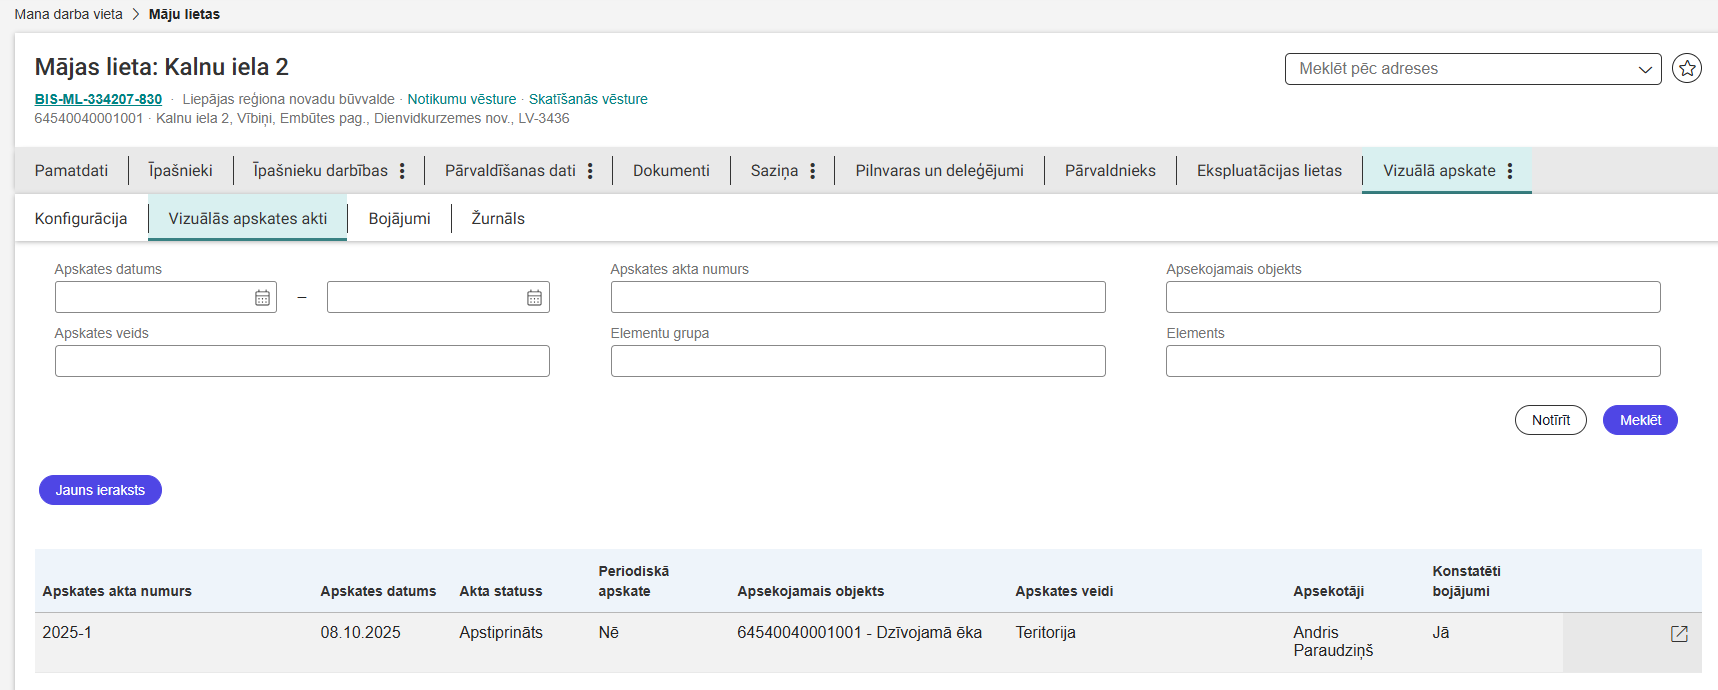Viewport: 1718px width, 690px height.
Task: Open the end date calendar picker
Action: coord(534,298)
